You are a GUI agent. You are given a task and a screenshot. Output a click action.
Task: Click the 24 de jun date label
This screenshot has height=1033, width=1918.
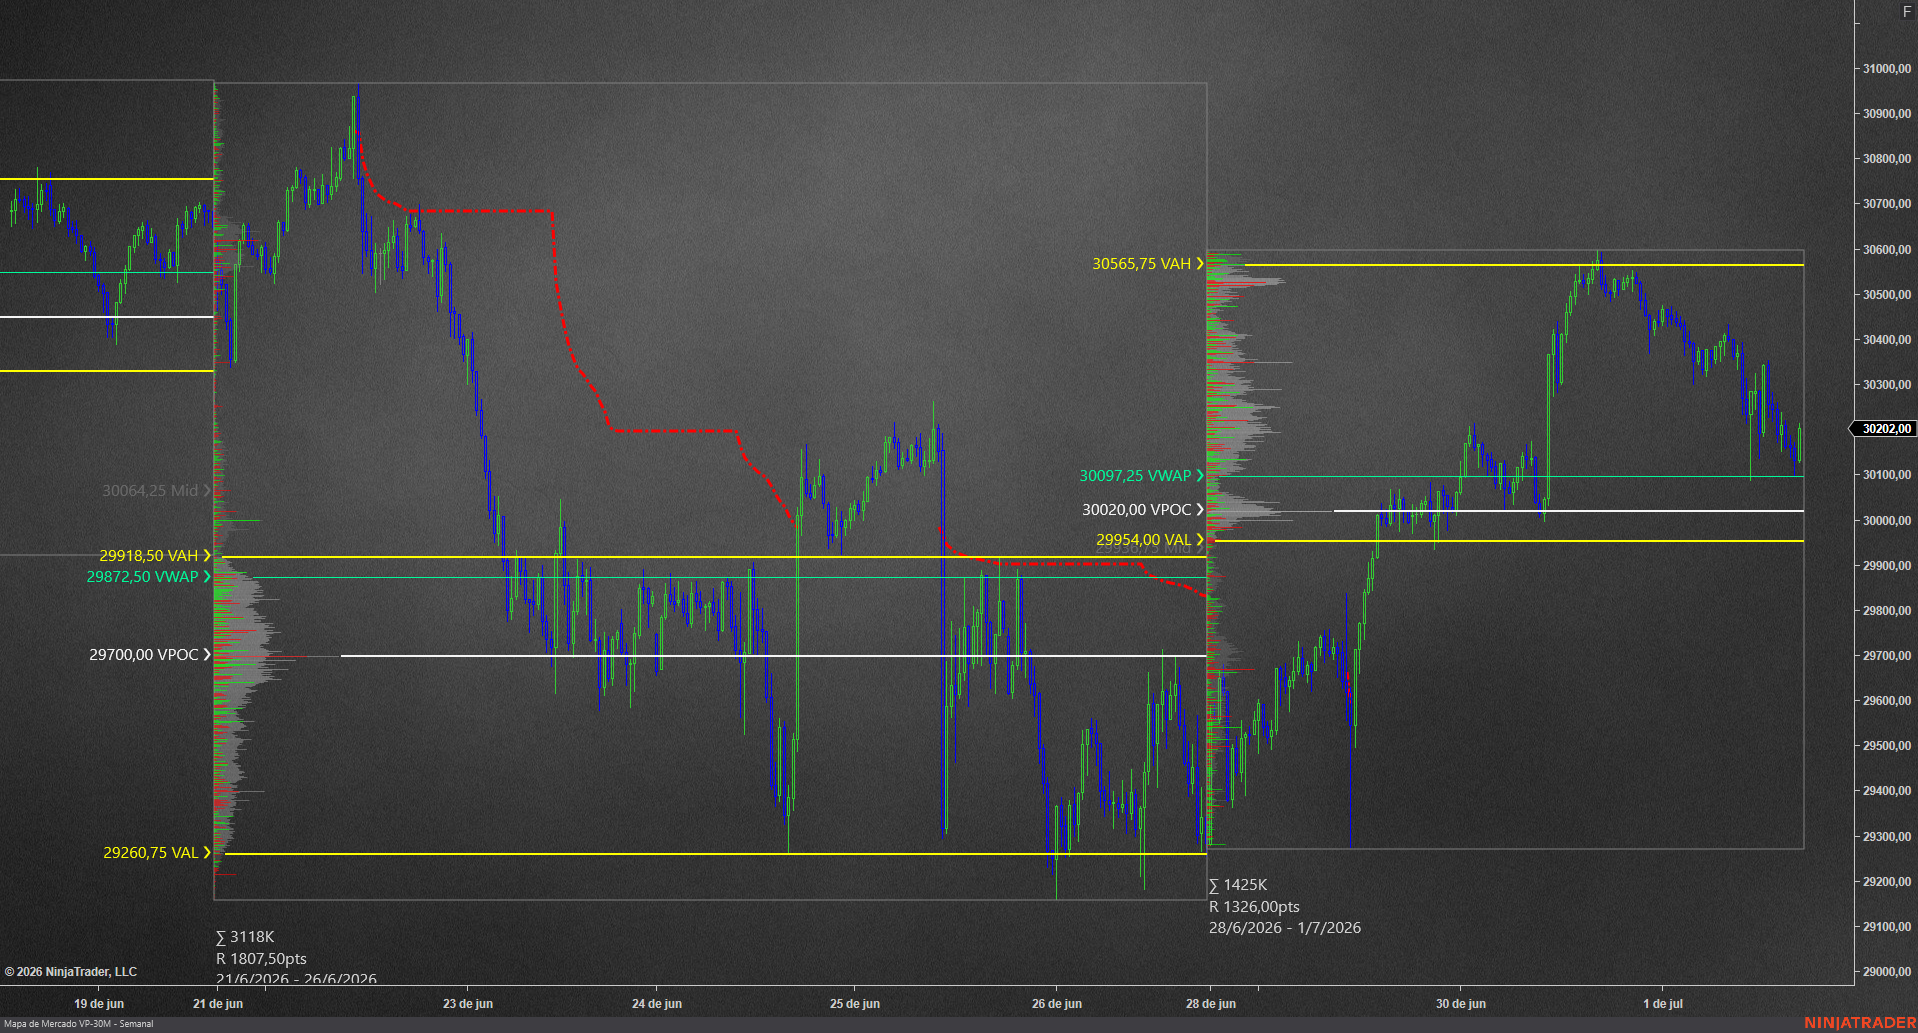pyautogui.click(x=657, y=1004)
